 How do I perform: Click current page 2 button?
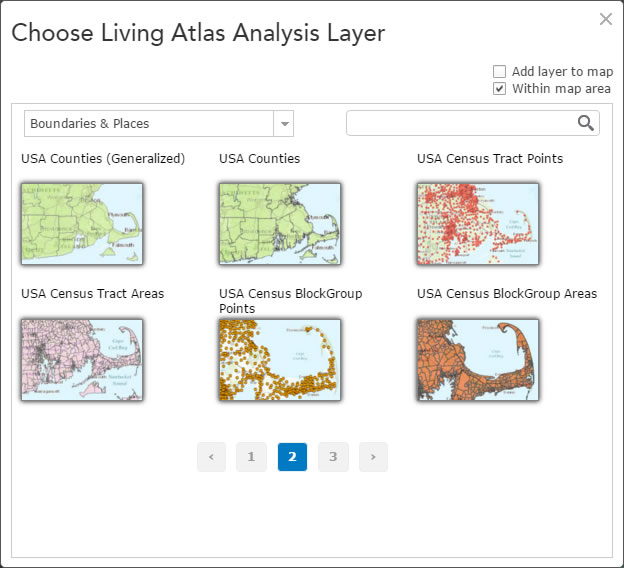(x=292, y=457)
